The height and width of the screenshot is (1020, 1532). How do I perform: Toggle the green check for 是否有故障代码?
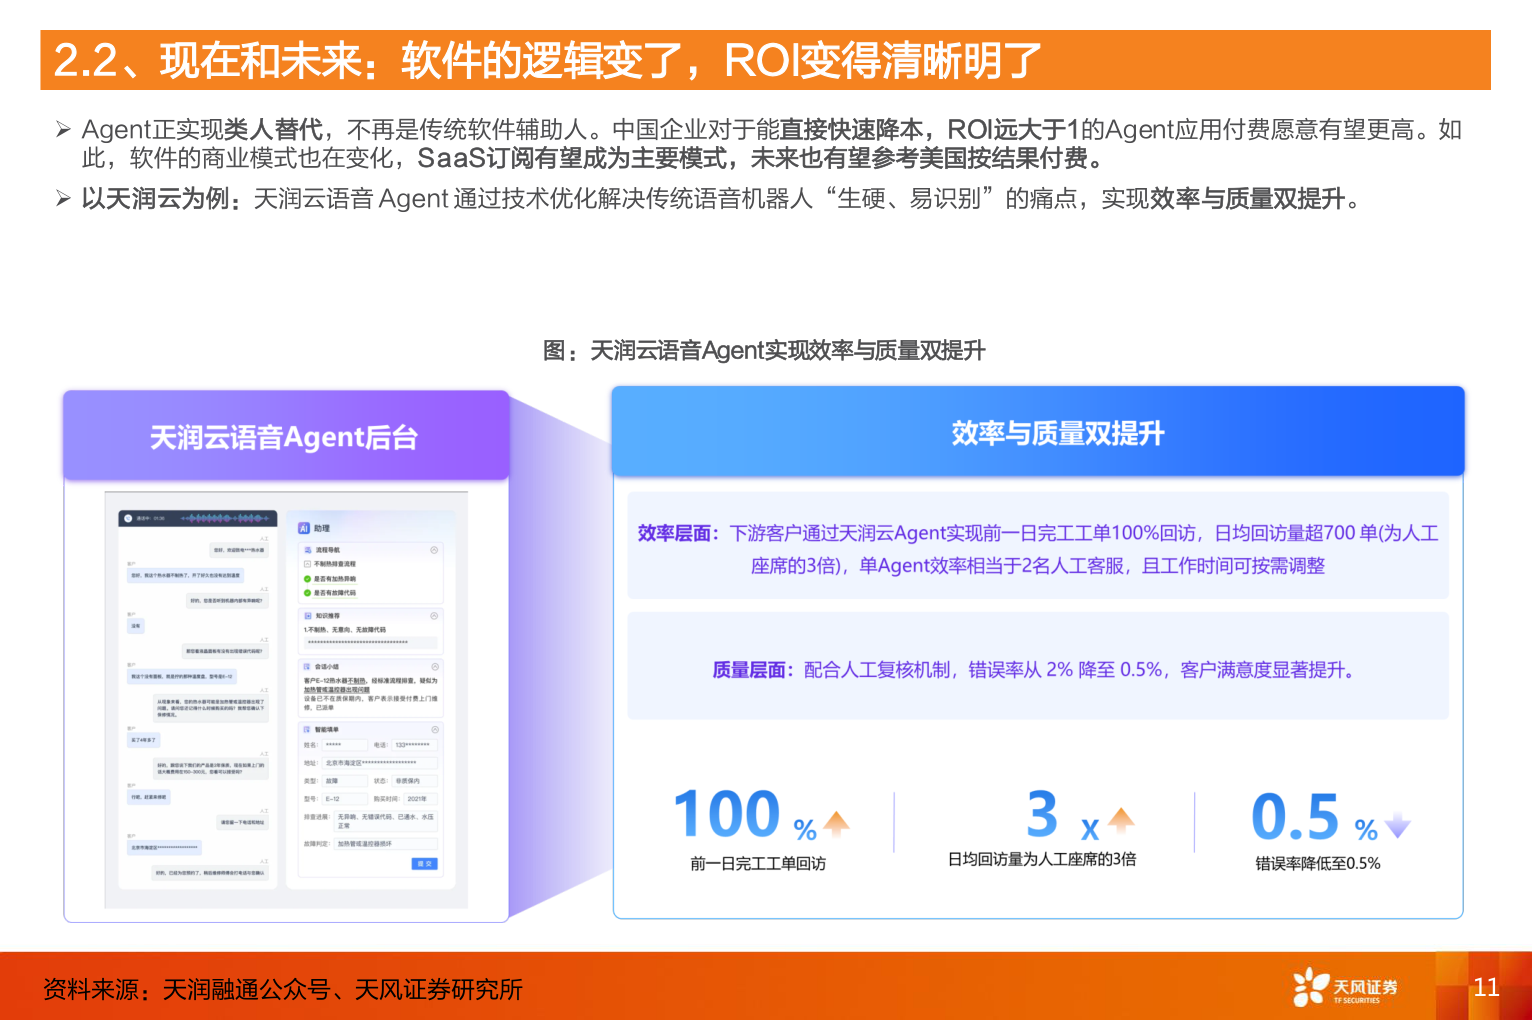pyautogui.click(x=307, y=592)
